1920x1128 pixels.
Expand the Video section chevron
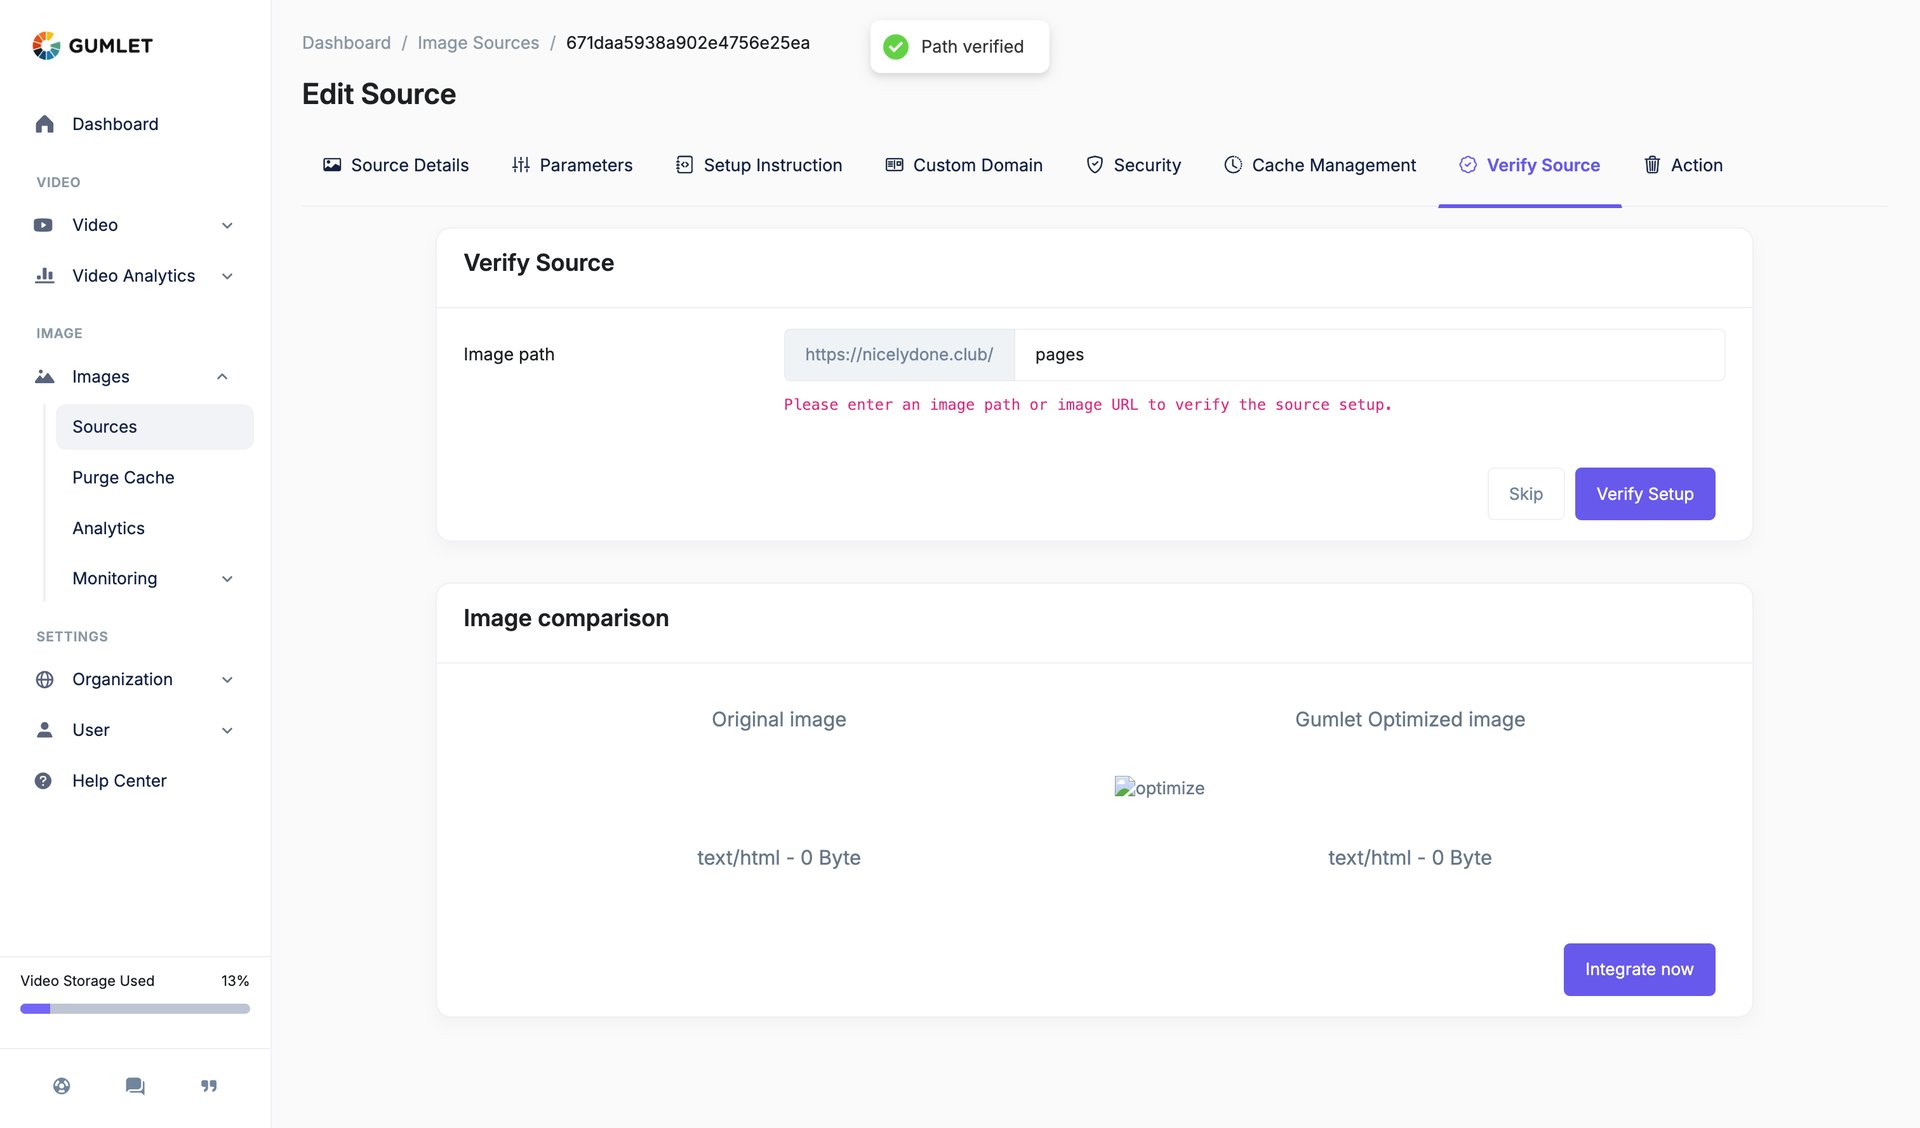(x=228, y=224)
